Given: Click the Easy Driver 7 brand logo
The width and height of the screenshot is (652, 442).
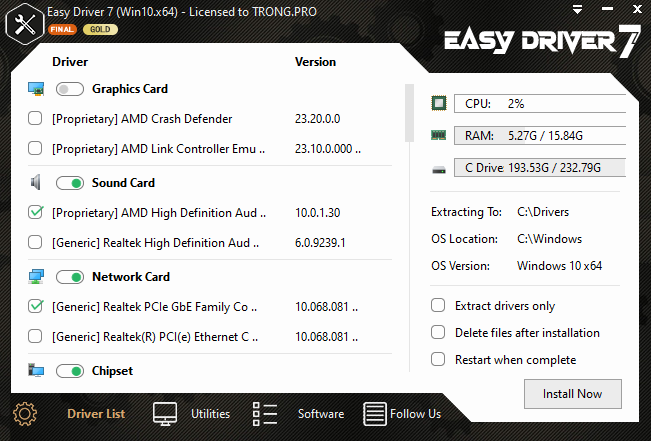Looking at the screenshot, I should (x=542, y=41).
